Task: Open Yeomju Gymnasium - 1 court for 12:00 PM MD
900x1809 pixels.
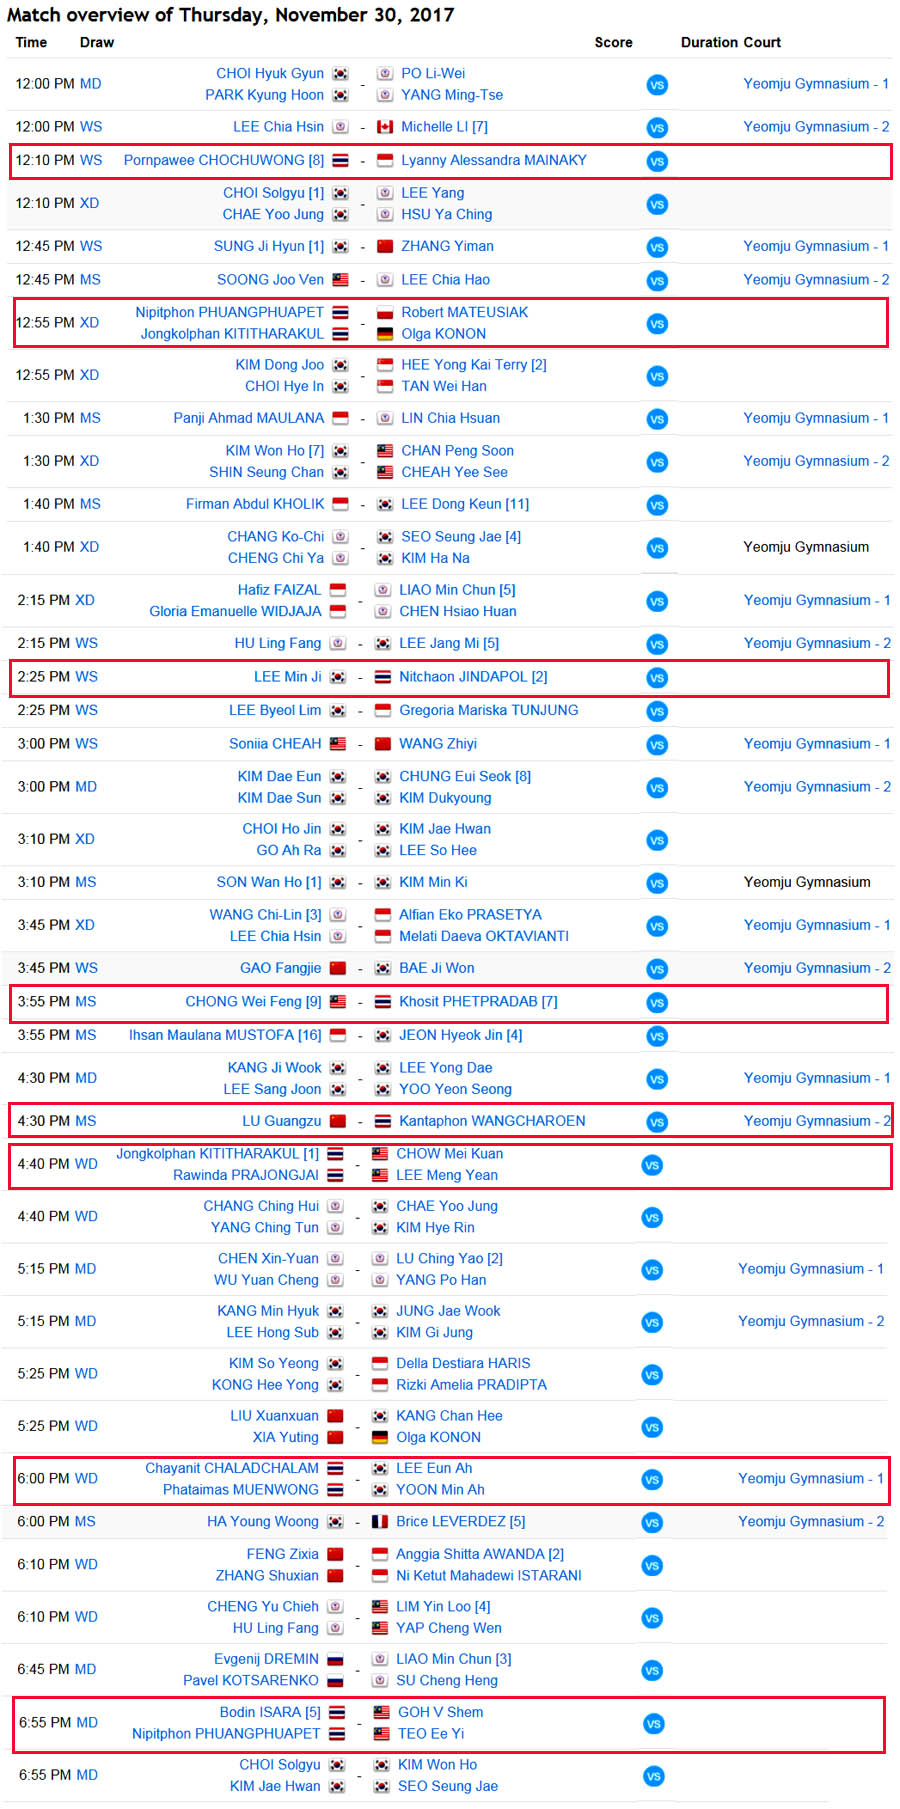Action: pos(816,84)
